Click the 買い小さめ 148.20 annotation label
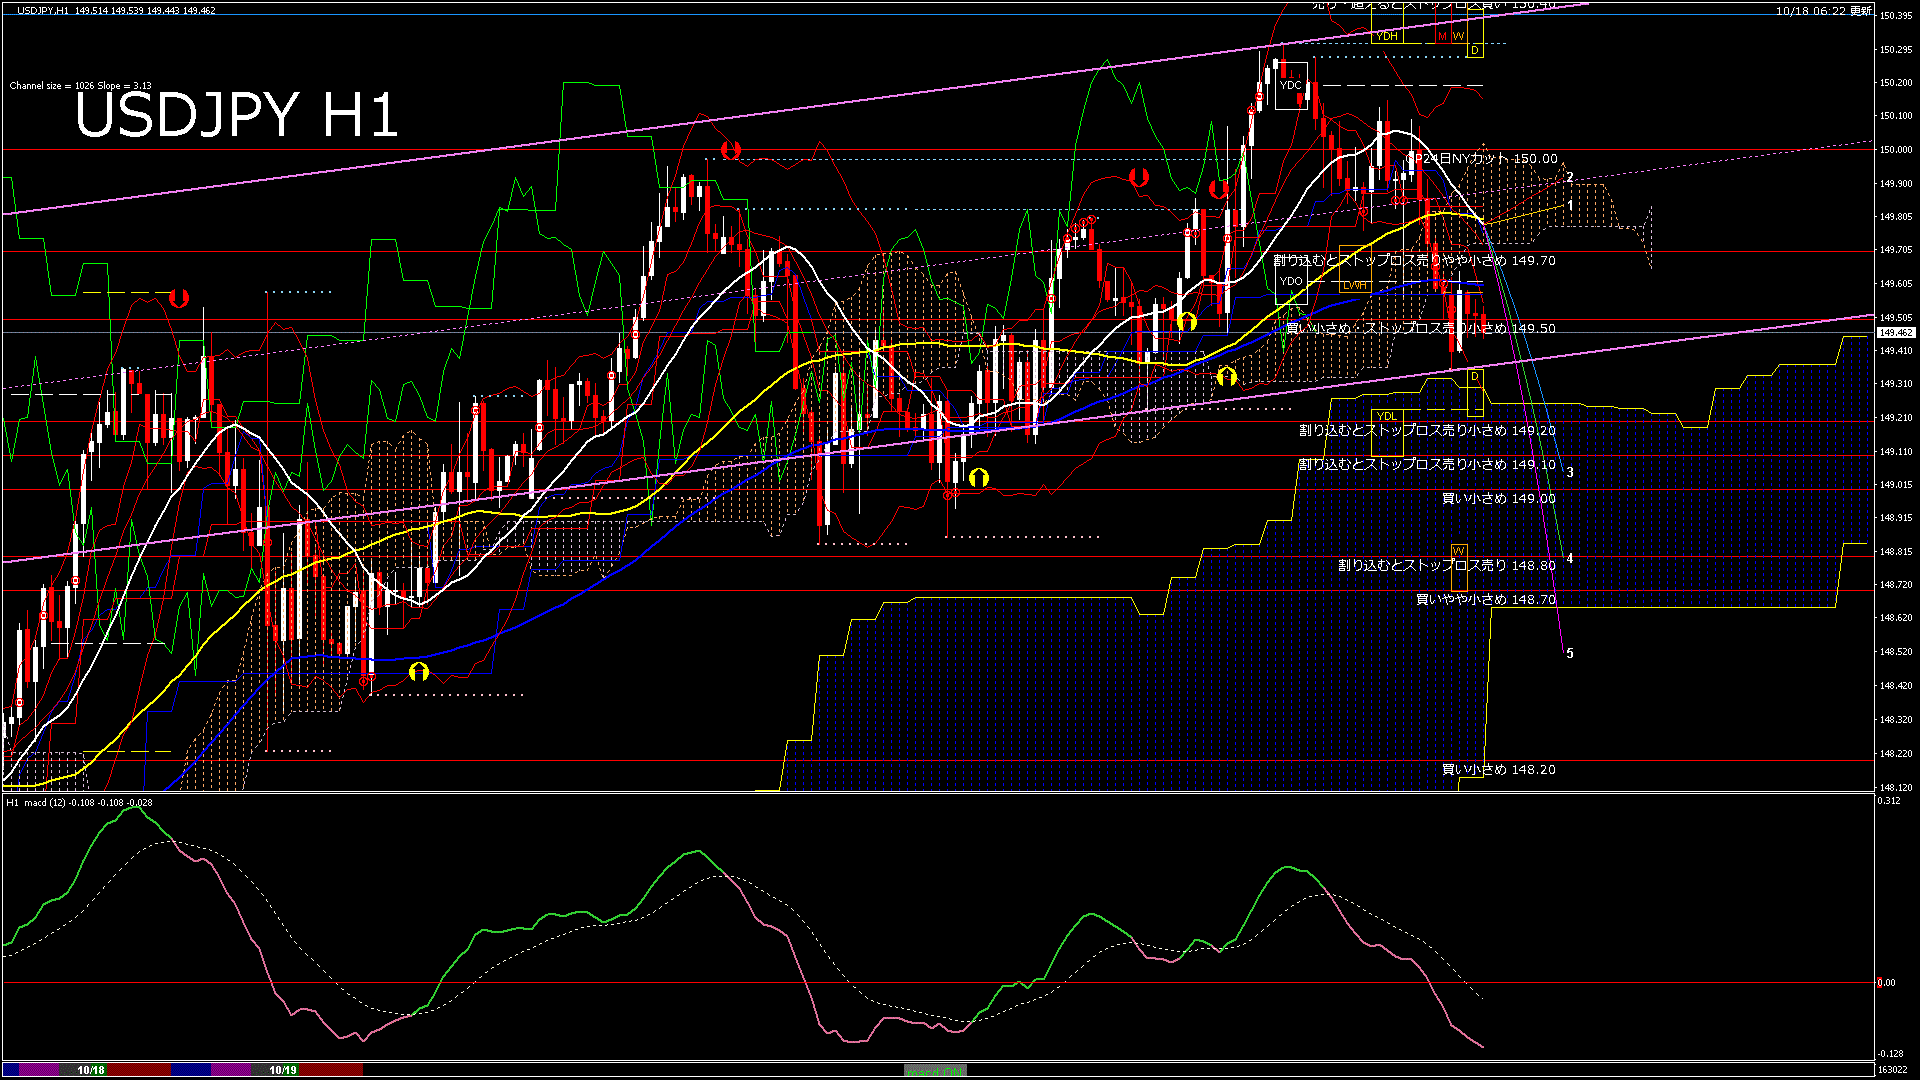The image size is (1920, 1080). point(1498,770)
